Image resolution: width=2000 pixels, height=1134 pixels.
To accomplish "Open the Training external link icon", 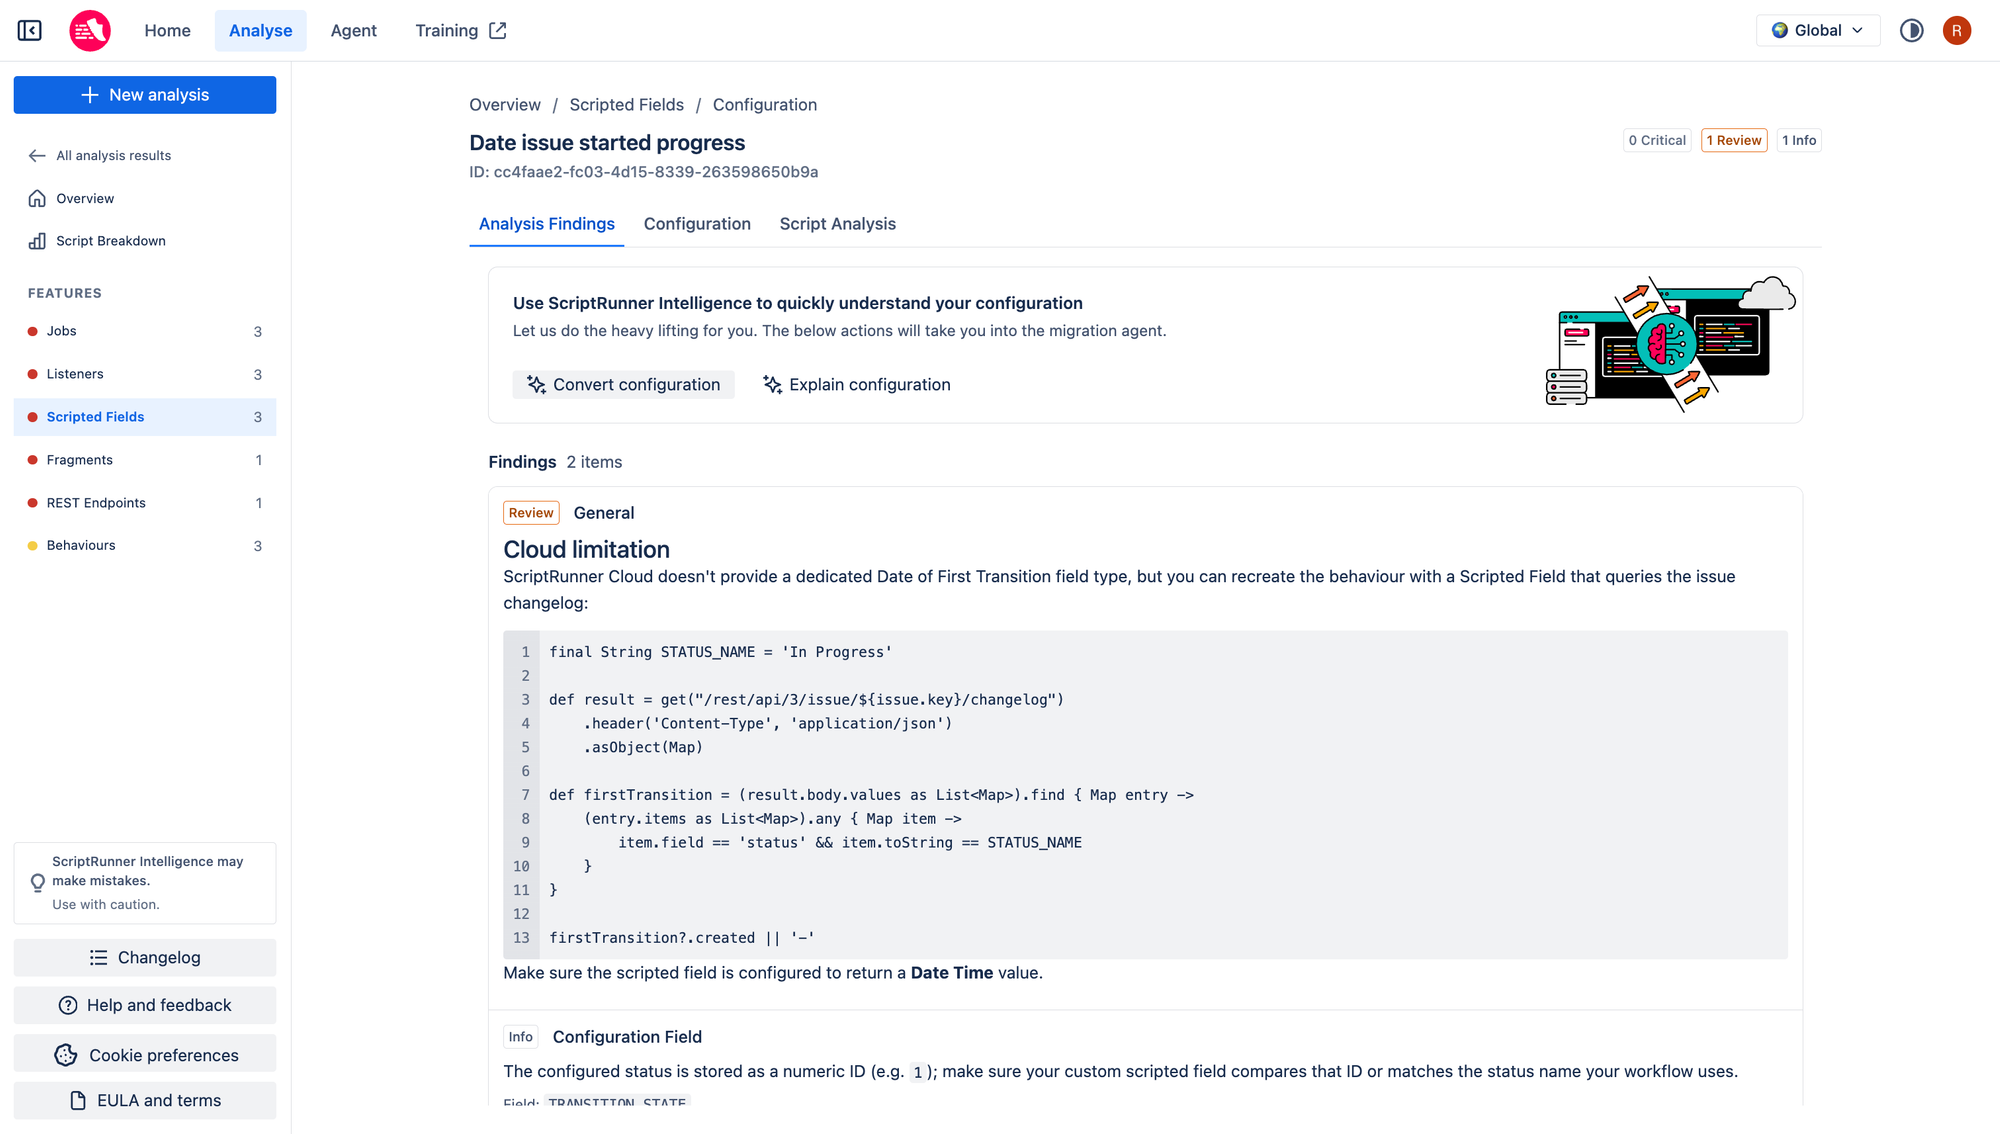I will point(498,31).
